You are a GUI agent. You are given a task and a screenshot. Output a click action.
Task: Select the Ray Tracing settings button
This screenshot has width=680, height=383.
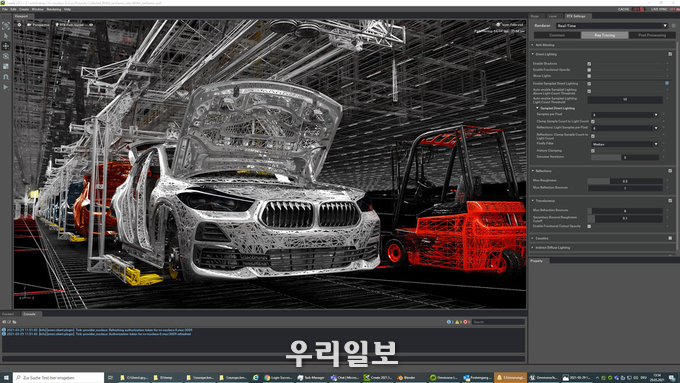tap(605, 35)
